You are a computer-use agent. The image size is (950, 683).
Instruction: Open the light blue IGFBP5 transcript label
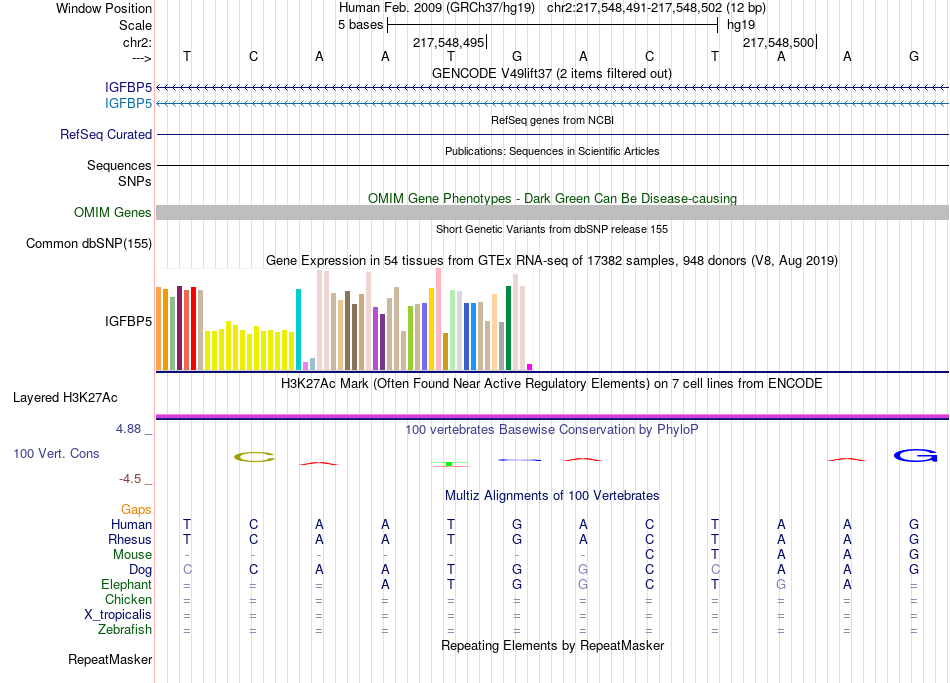128,104
